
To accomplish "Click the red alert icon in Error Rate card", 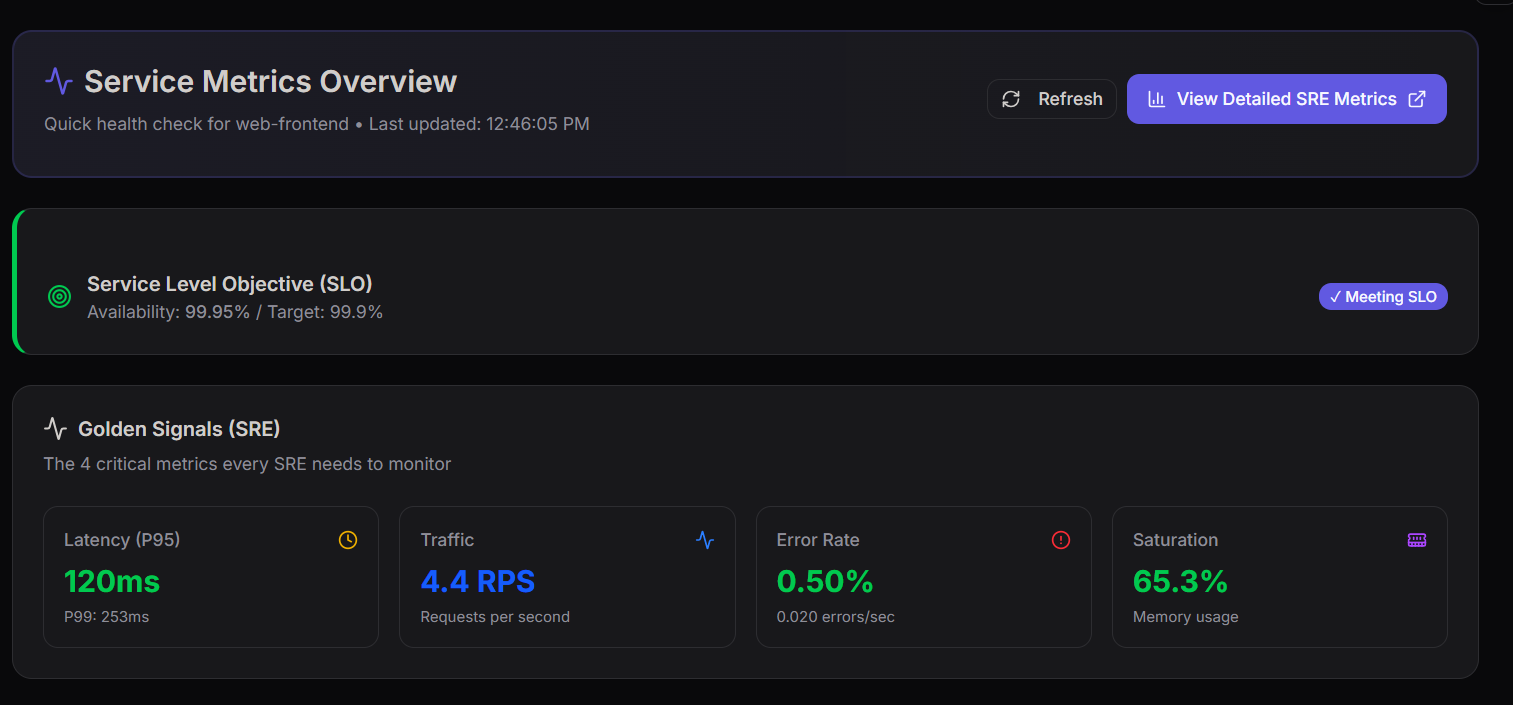I will pos(1061,540).
